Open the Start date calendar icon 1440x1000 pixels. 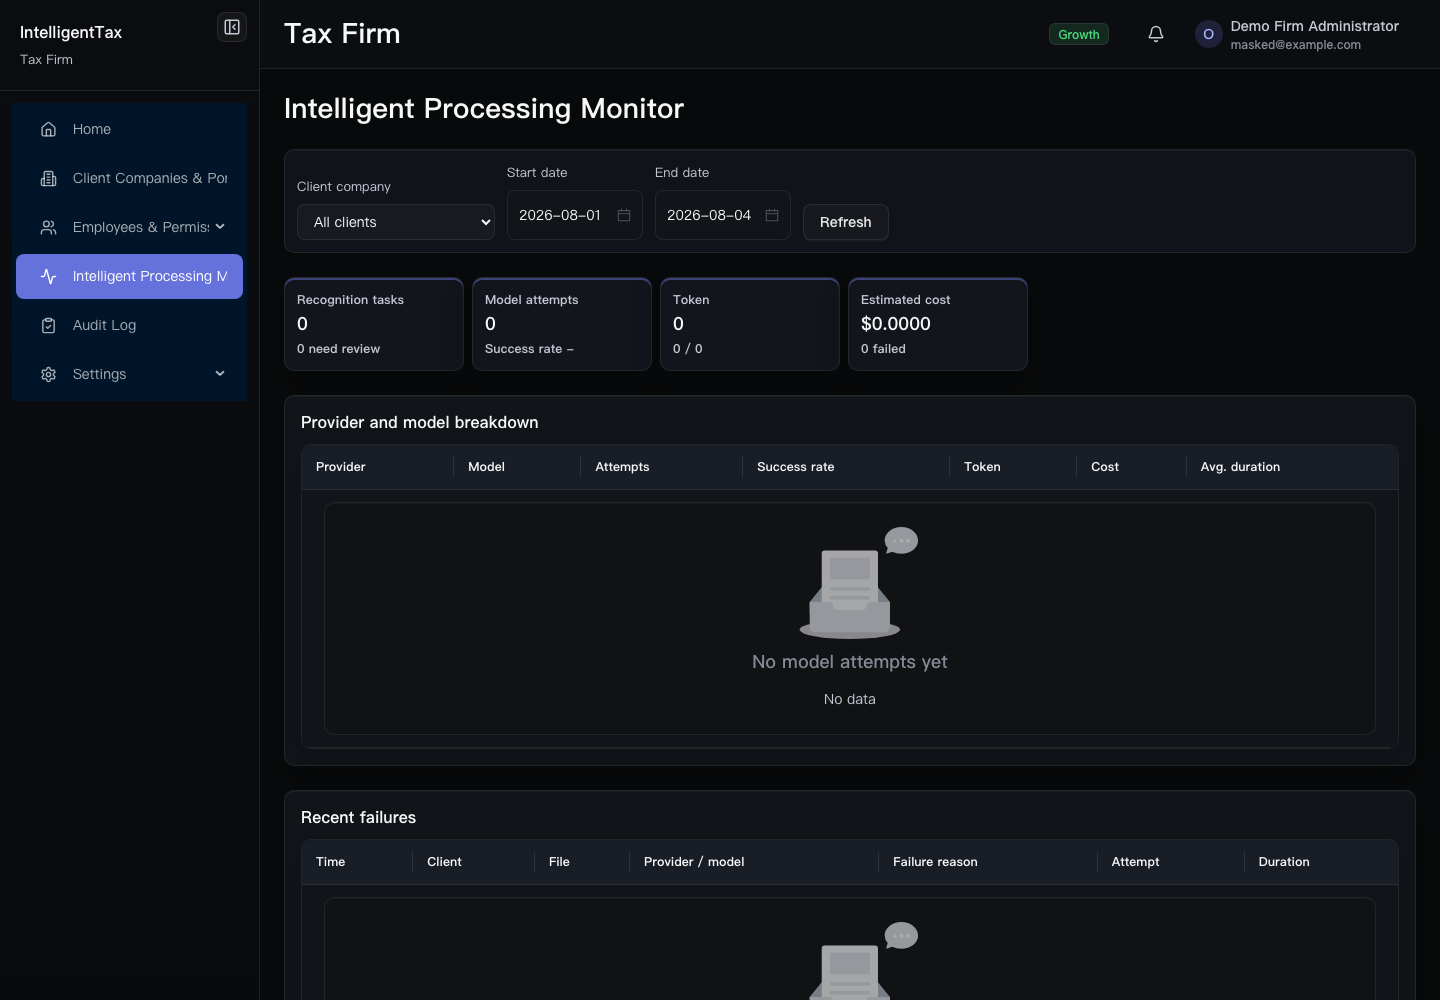click(x=624, y=215)
